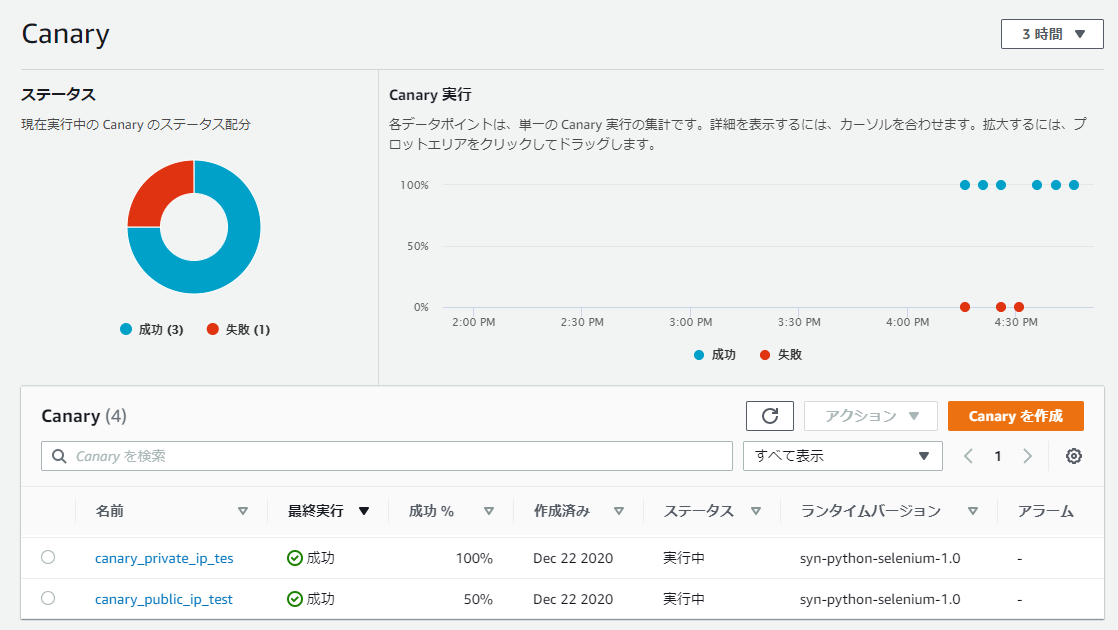Click the アラーム column header
The width and height of the screenshot is (1118, 630).
tap(1045, 511)
